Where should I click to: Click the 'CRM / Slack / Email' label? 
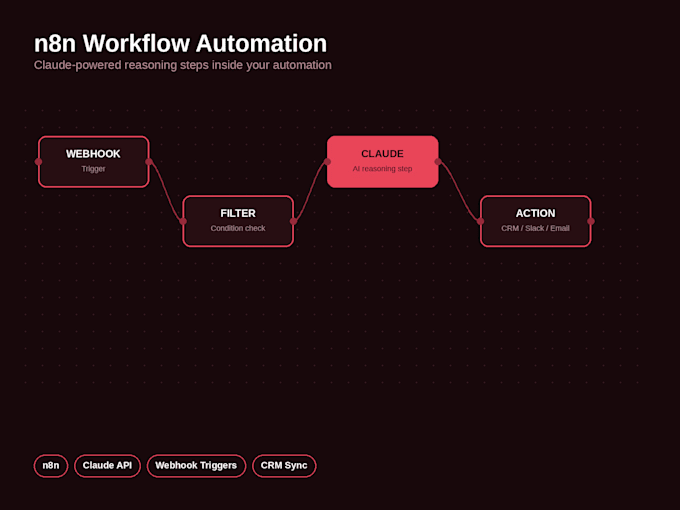535,228
